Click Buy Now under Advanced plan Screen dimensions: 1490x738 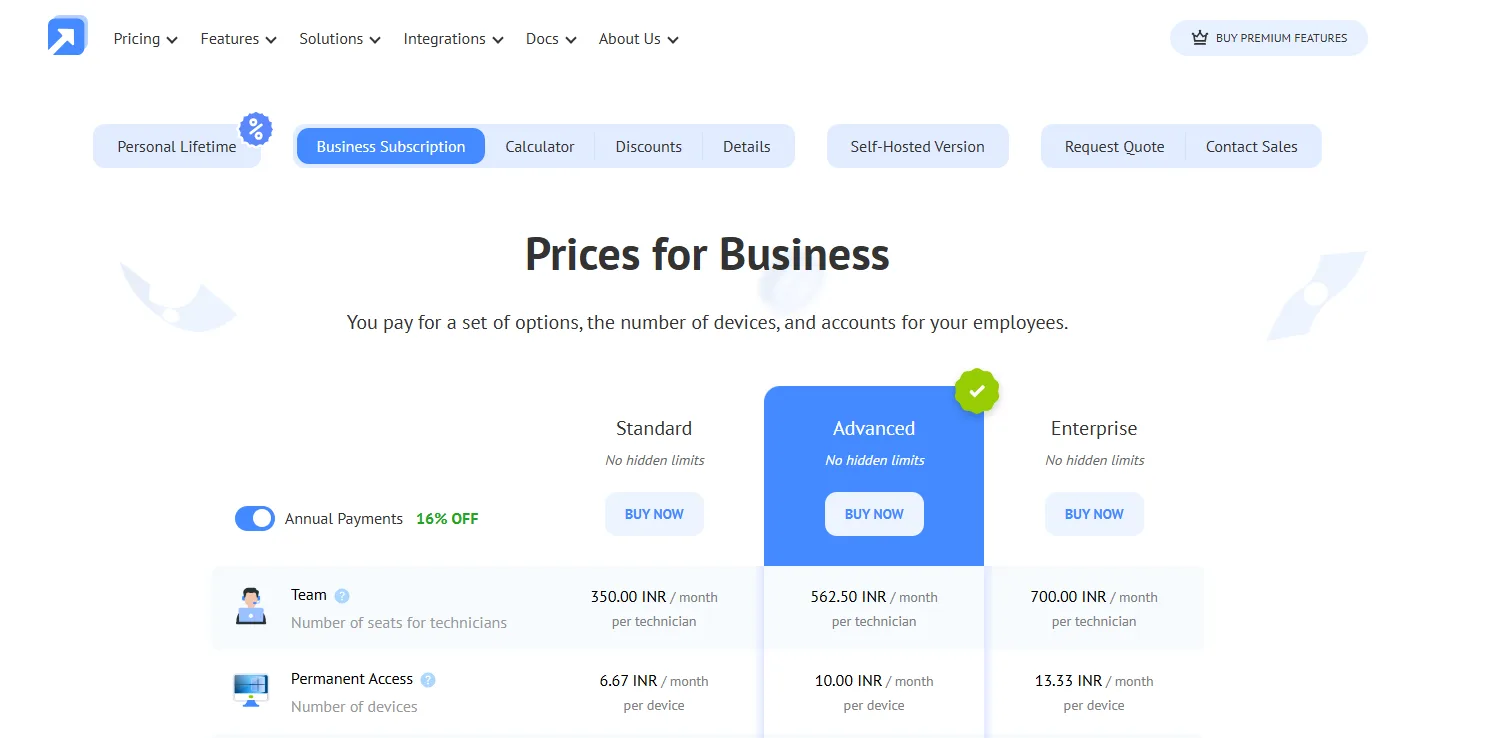[x=874, y=514]
